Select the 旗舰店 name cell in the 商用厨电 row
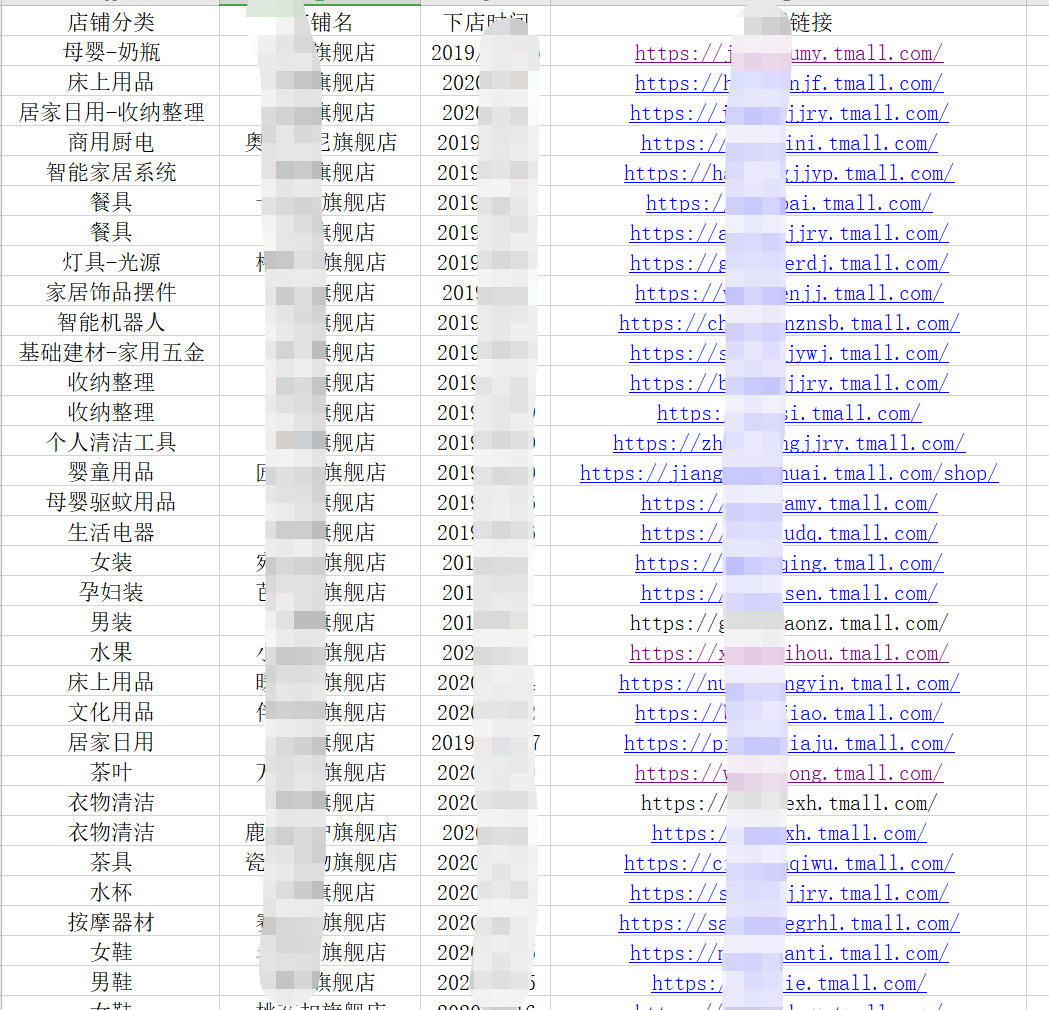This screenshot has width=1049, height=1010. 320,142
